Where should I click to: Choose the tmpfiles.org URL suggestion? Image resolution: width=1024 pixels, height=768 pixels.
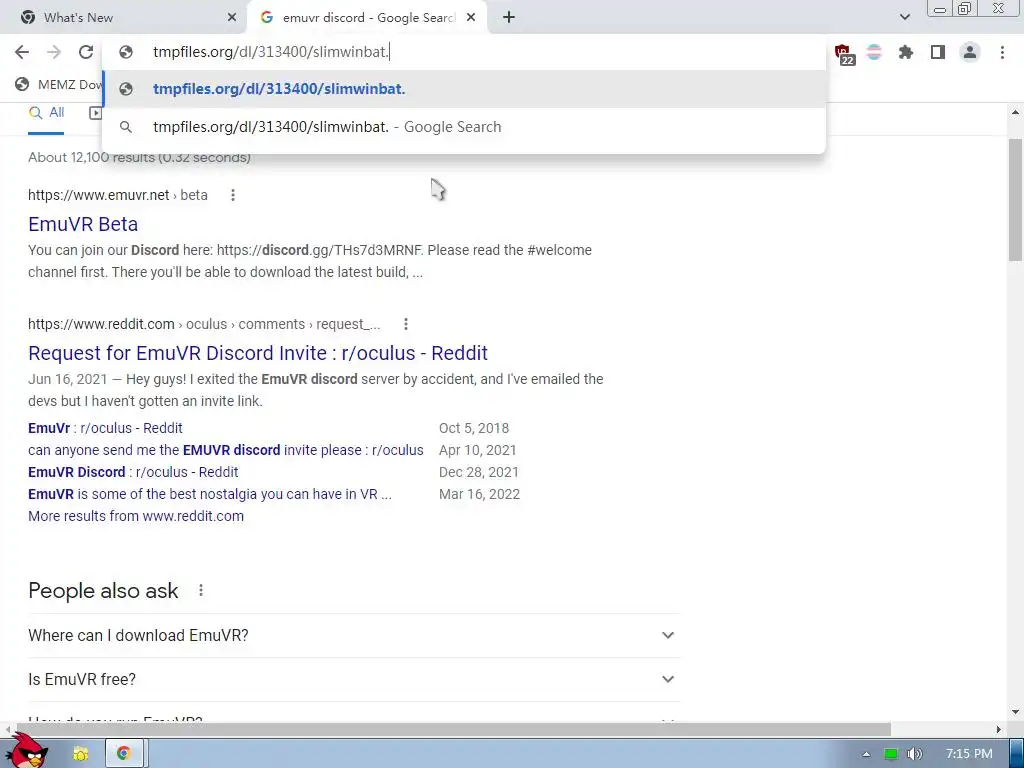point(464,89)
